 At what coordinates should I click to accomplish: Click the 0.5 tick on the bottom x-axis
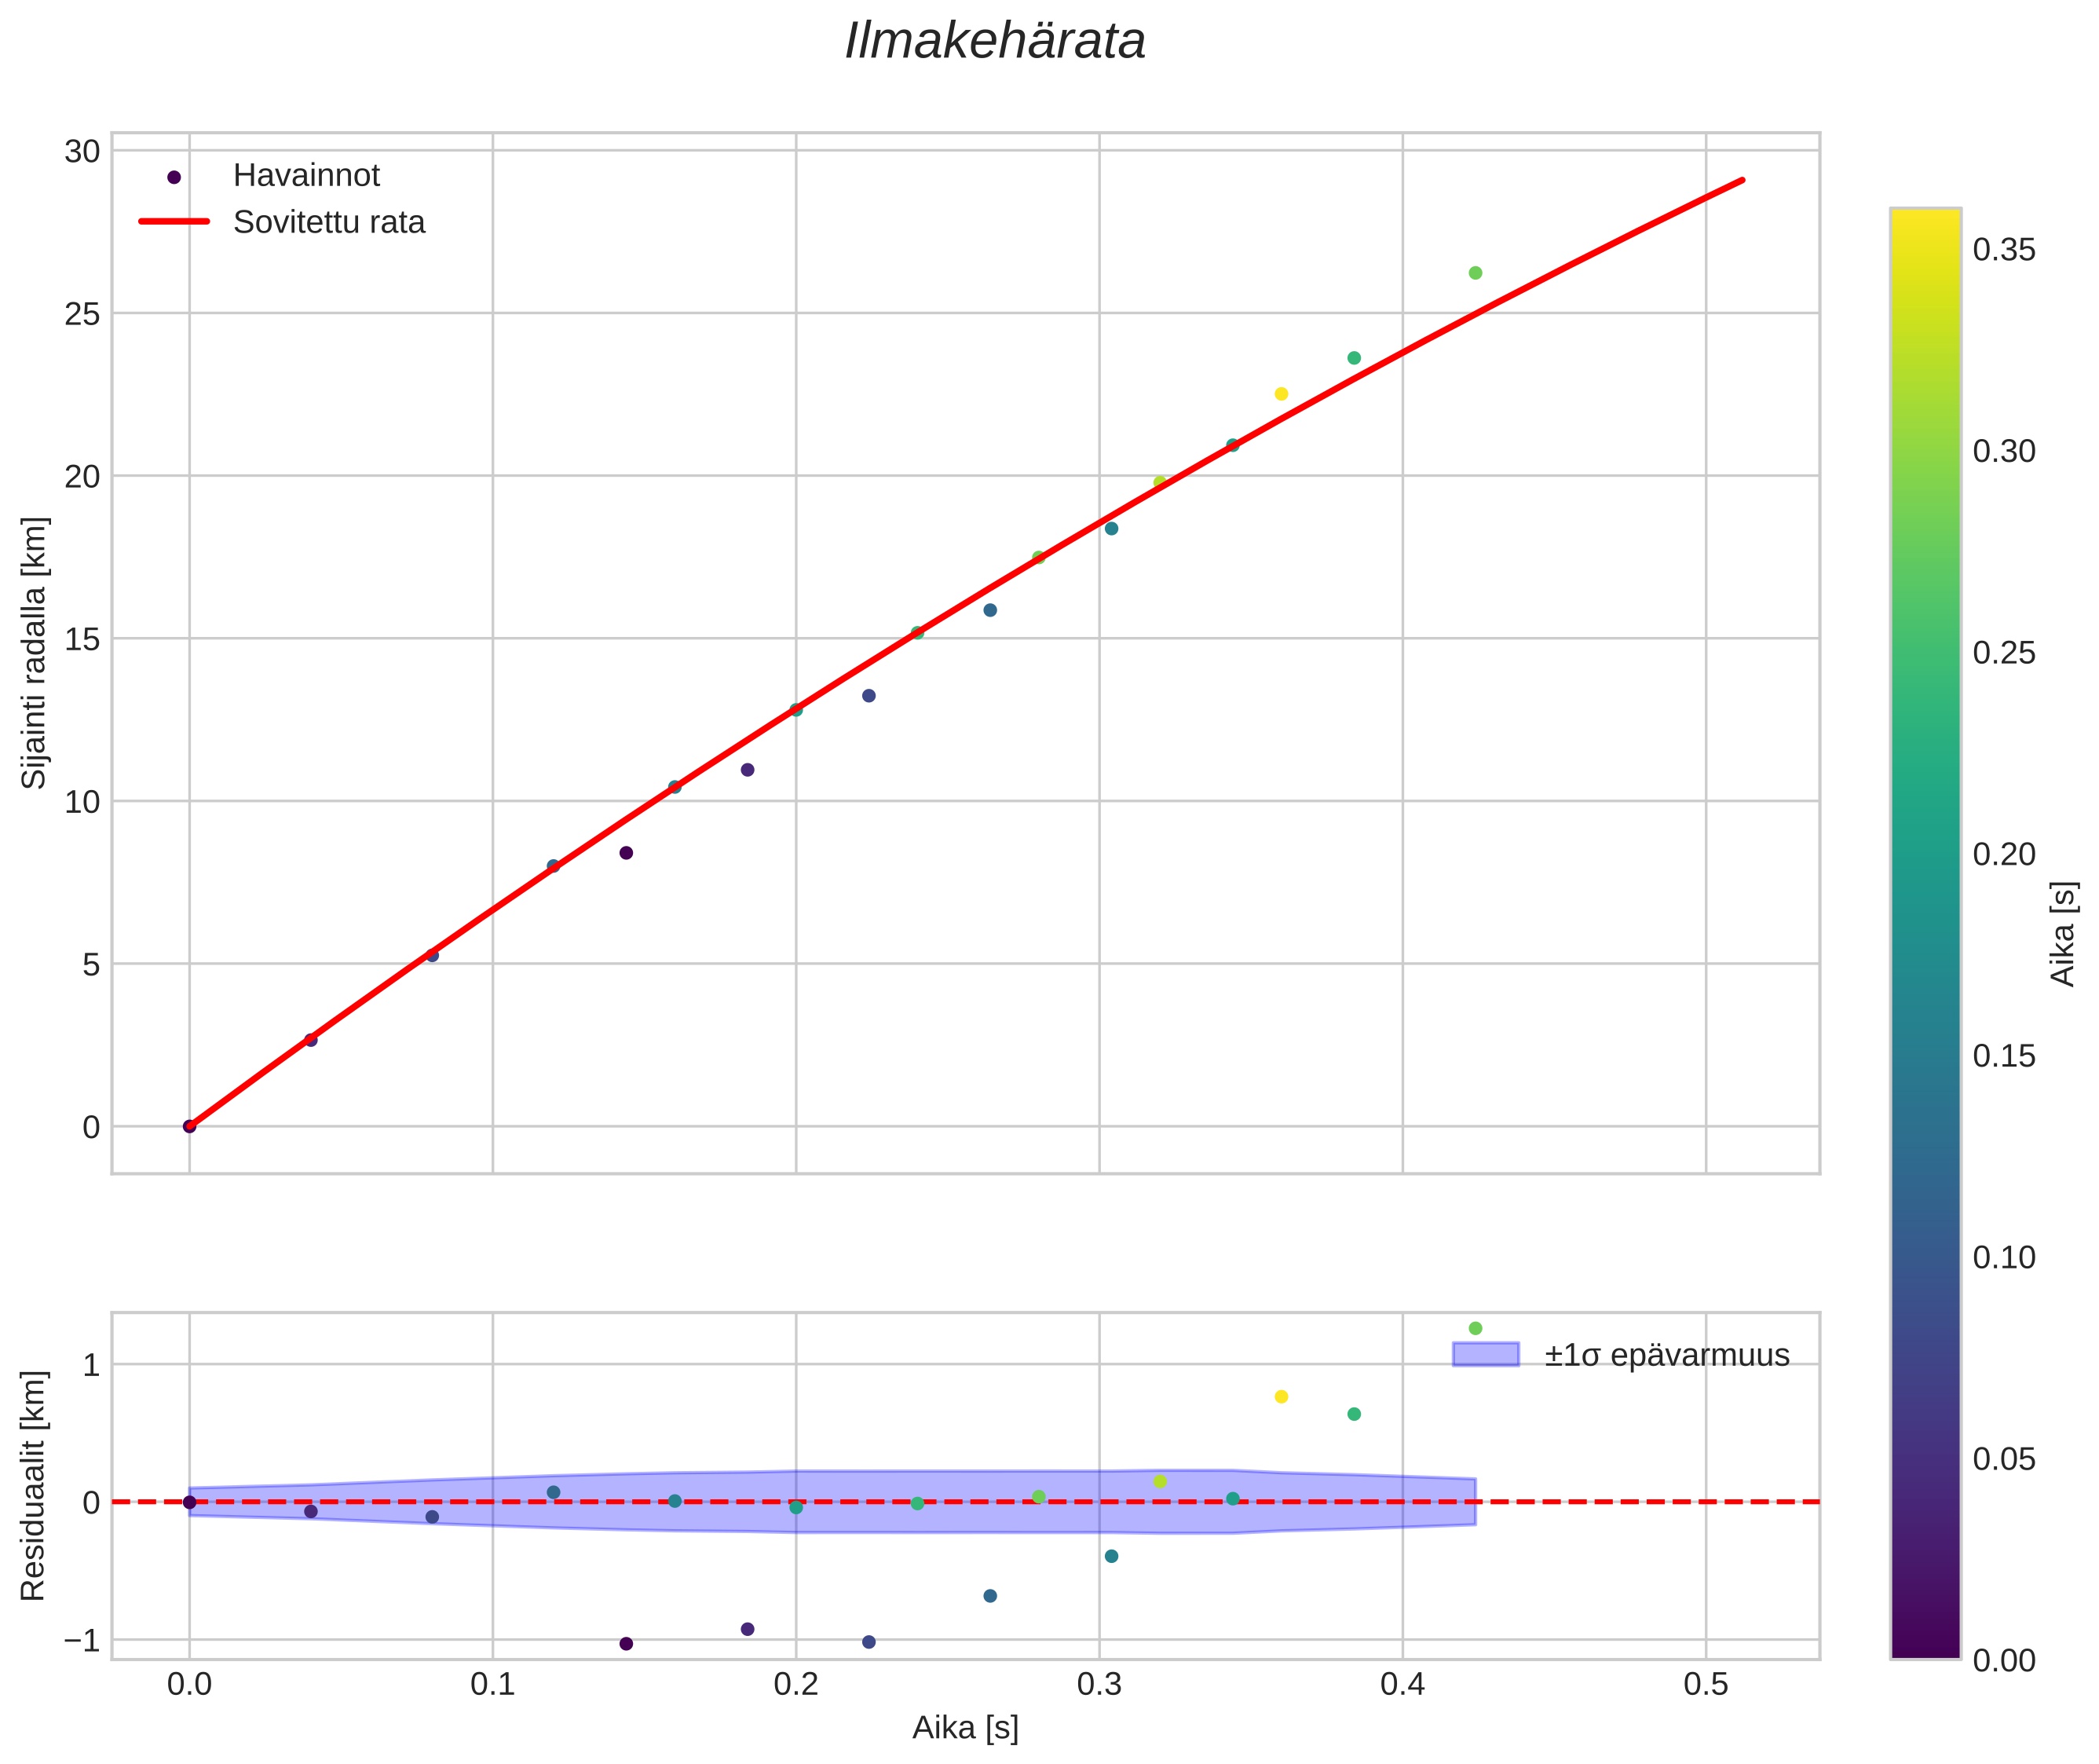[1706, 1684]
